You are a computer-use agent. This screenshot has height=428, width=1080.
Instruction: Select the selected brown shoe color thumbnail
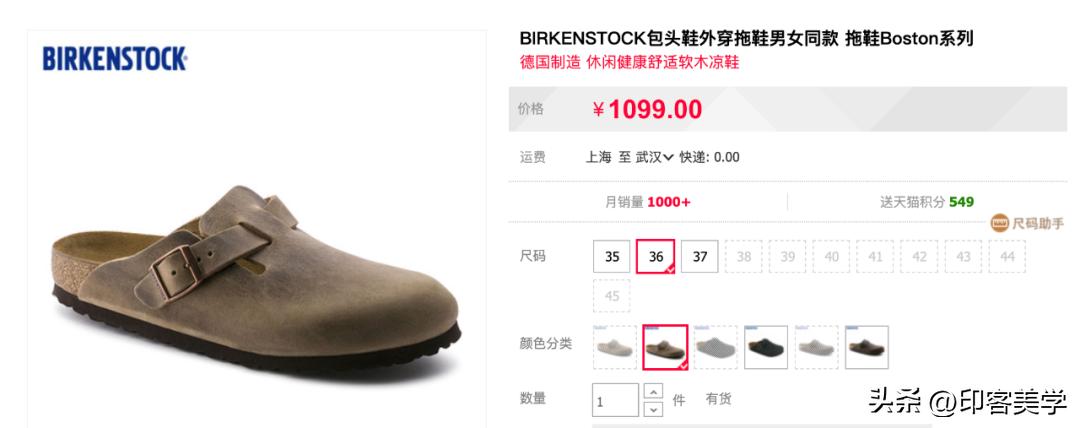point(665,347)
